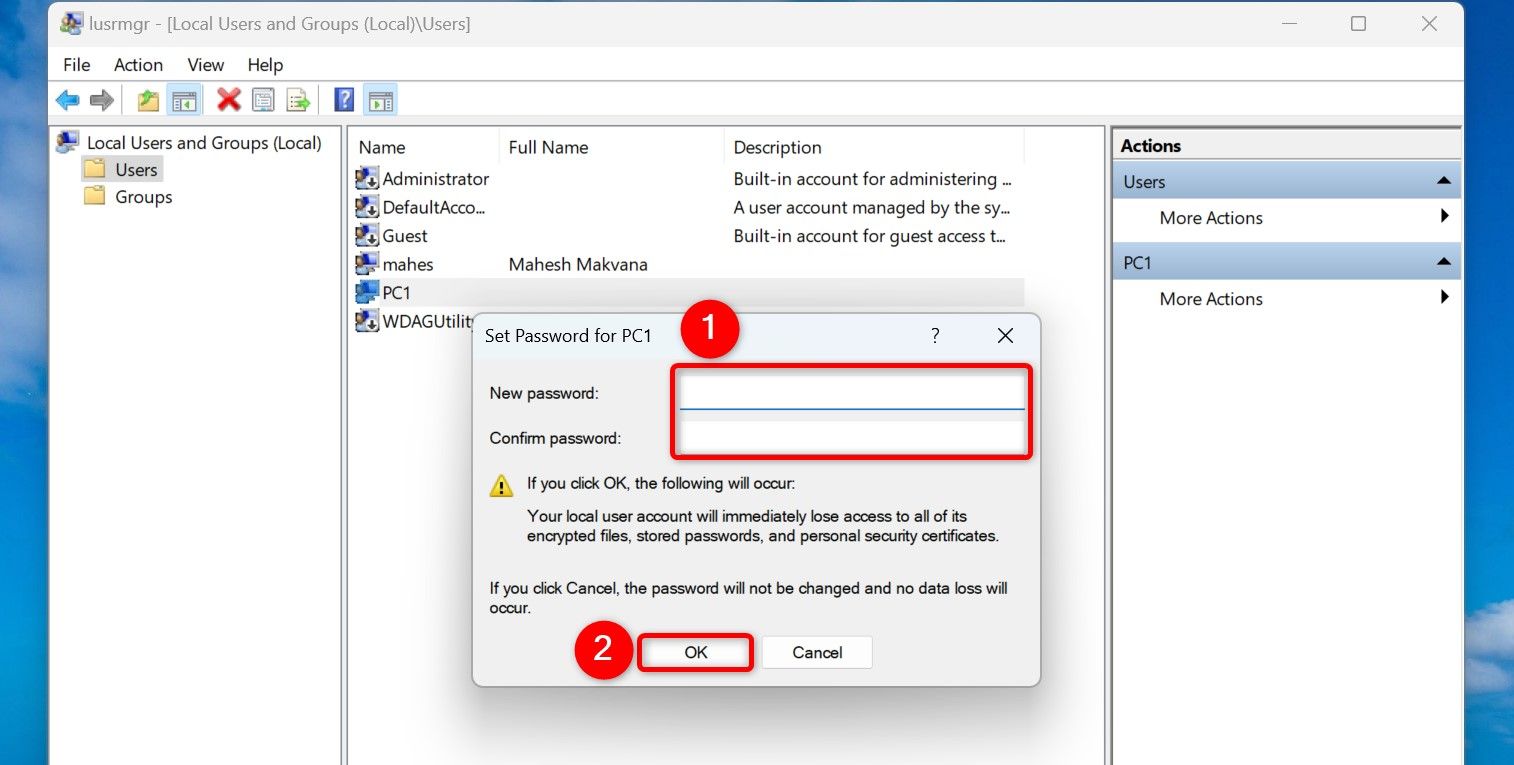Open the File menu
The width and height of the screenshot is (1514, 765).
(x=76, y=65)
